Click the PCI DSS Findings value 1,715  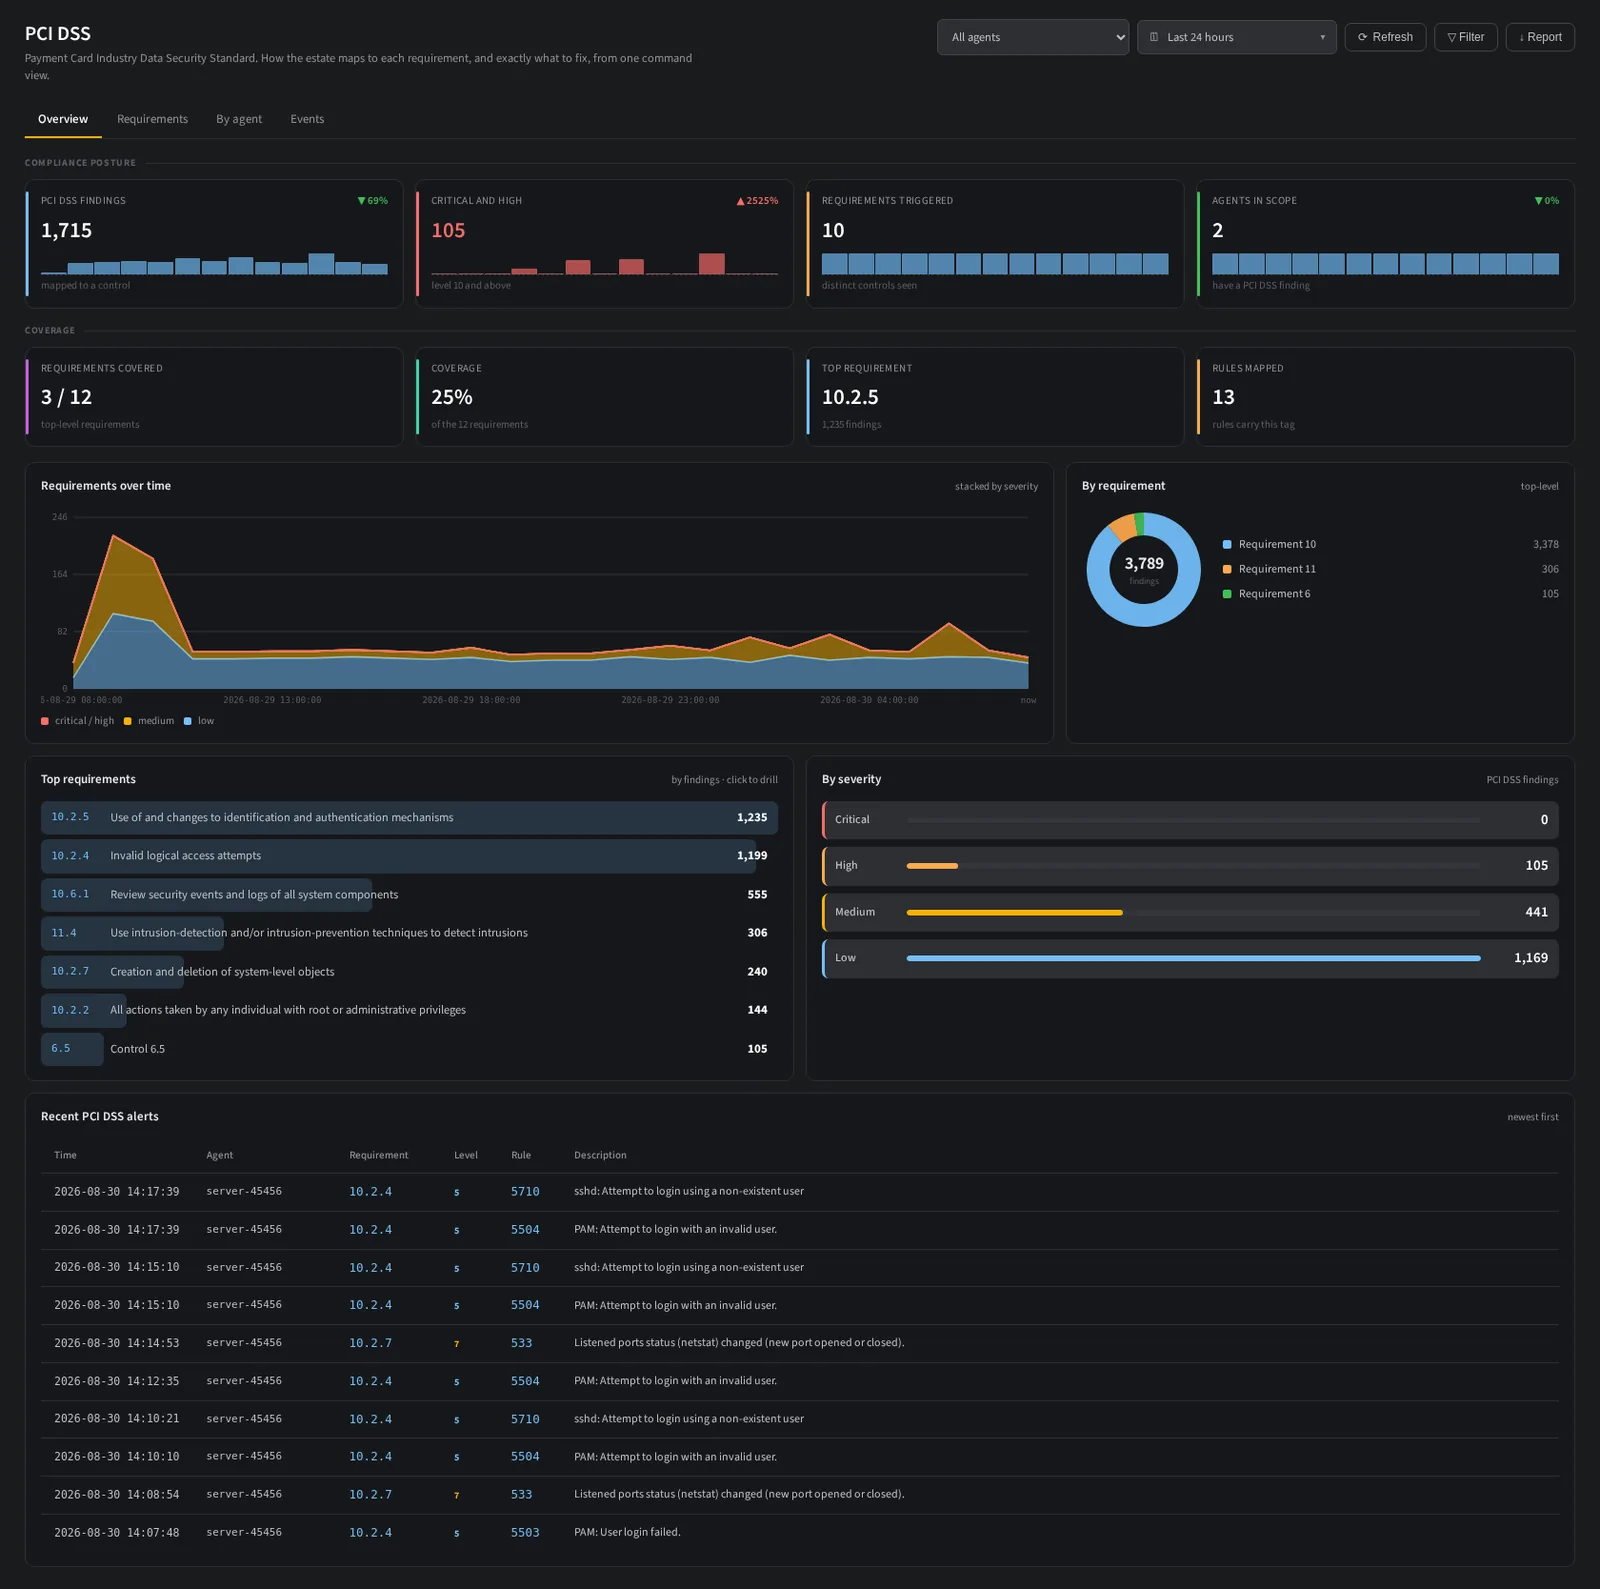point(66,230)
